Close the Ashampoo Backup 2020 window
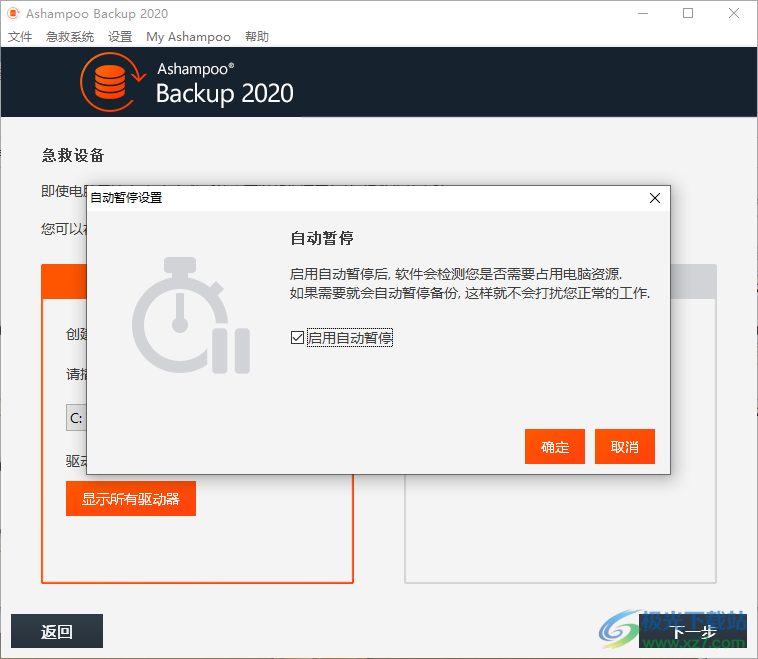This screenshot has height=659, width=758. pyautogui.click(x=734, y=14)
